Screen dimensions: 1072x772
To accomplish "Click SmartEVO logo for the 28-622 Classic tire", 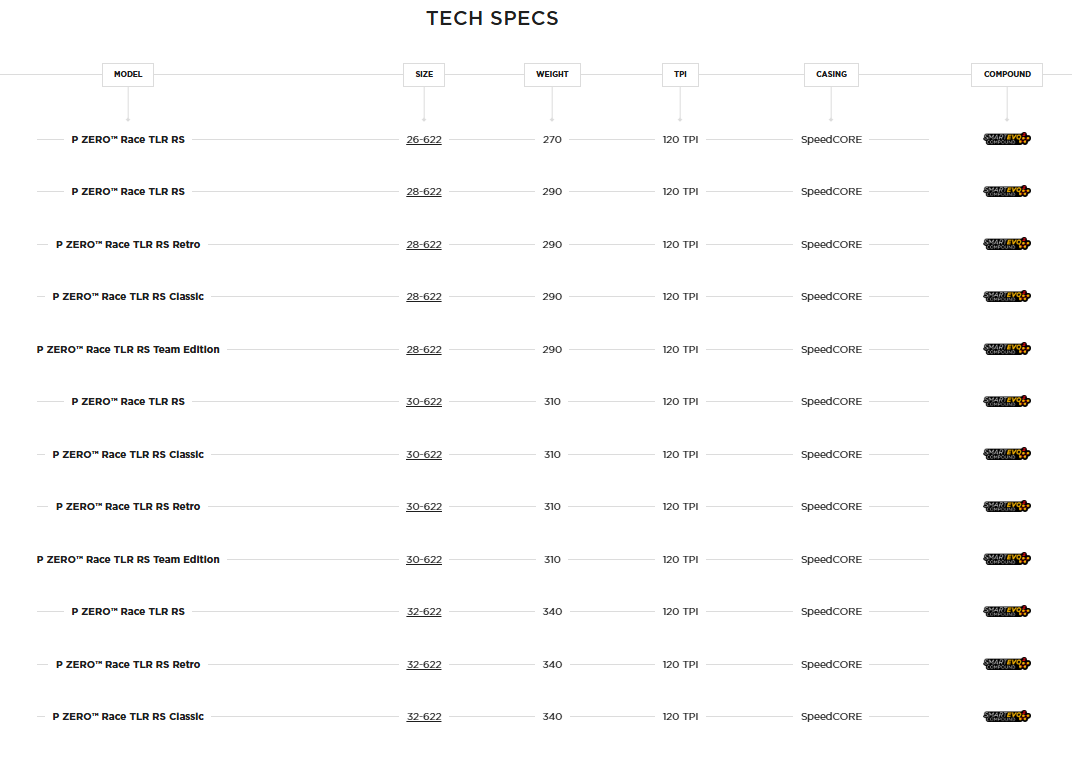I will (x=1006, y=297).
